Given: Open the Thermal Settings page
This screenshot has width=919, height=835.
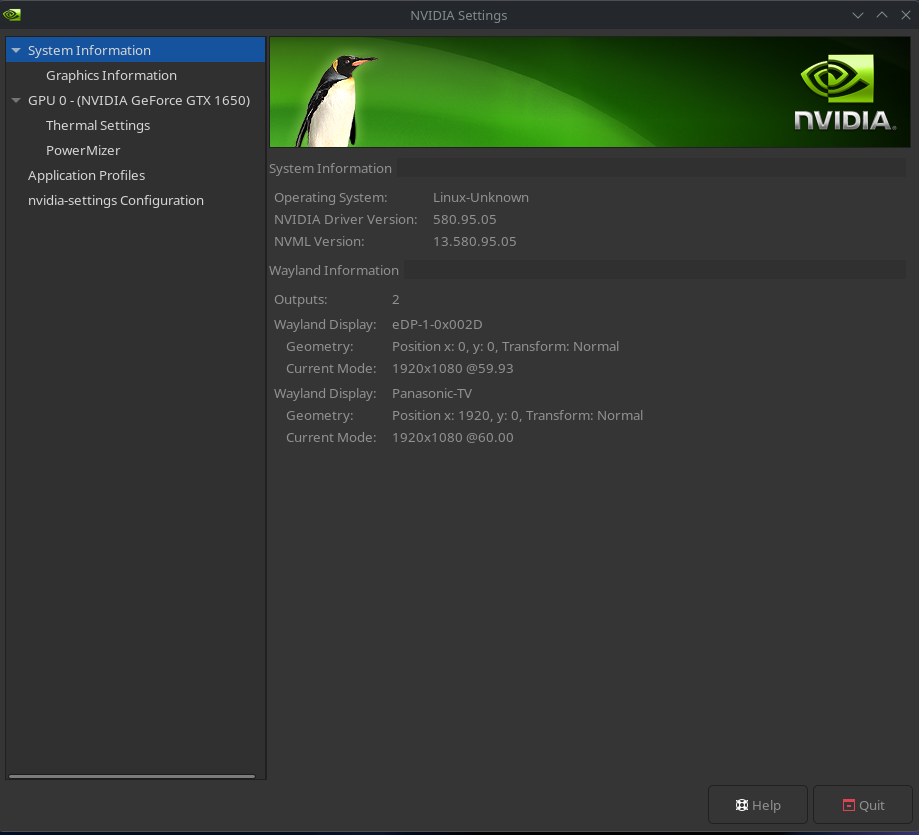Looking at the screenshot, I should click(98, 125).
